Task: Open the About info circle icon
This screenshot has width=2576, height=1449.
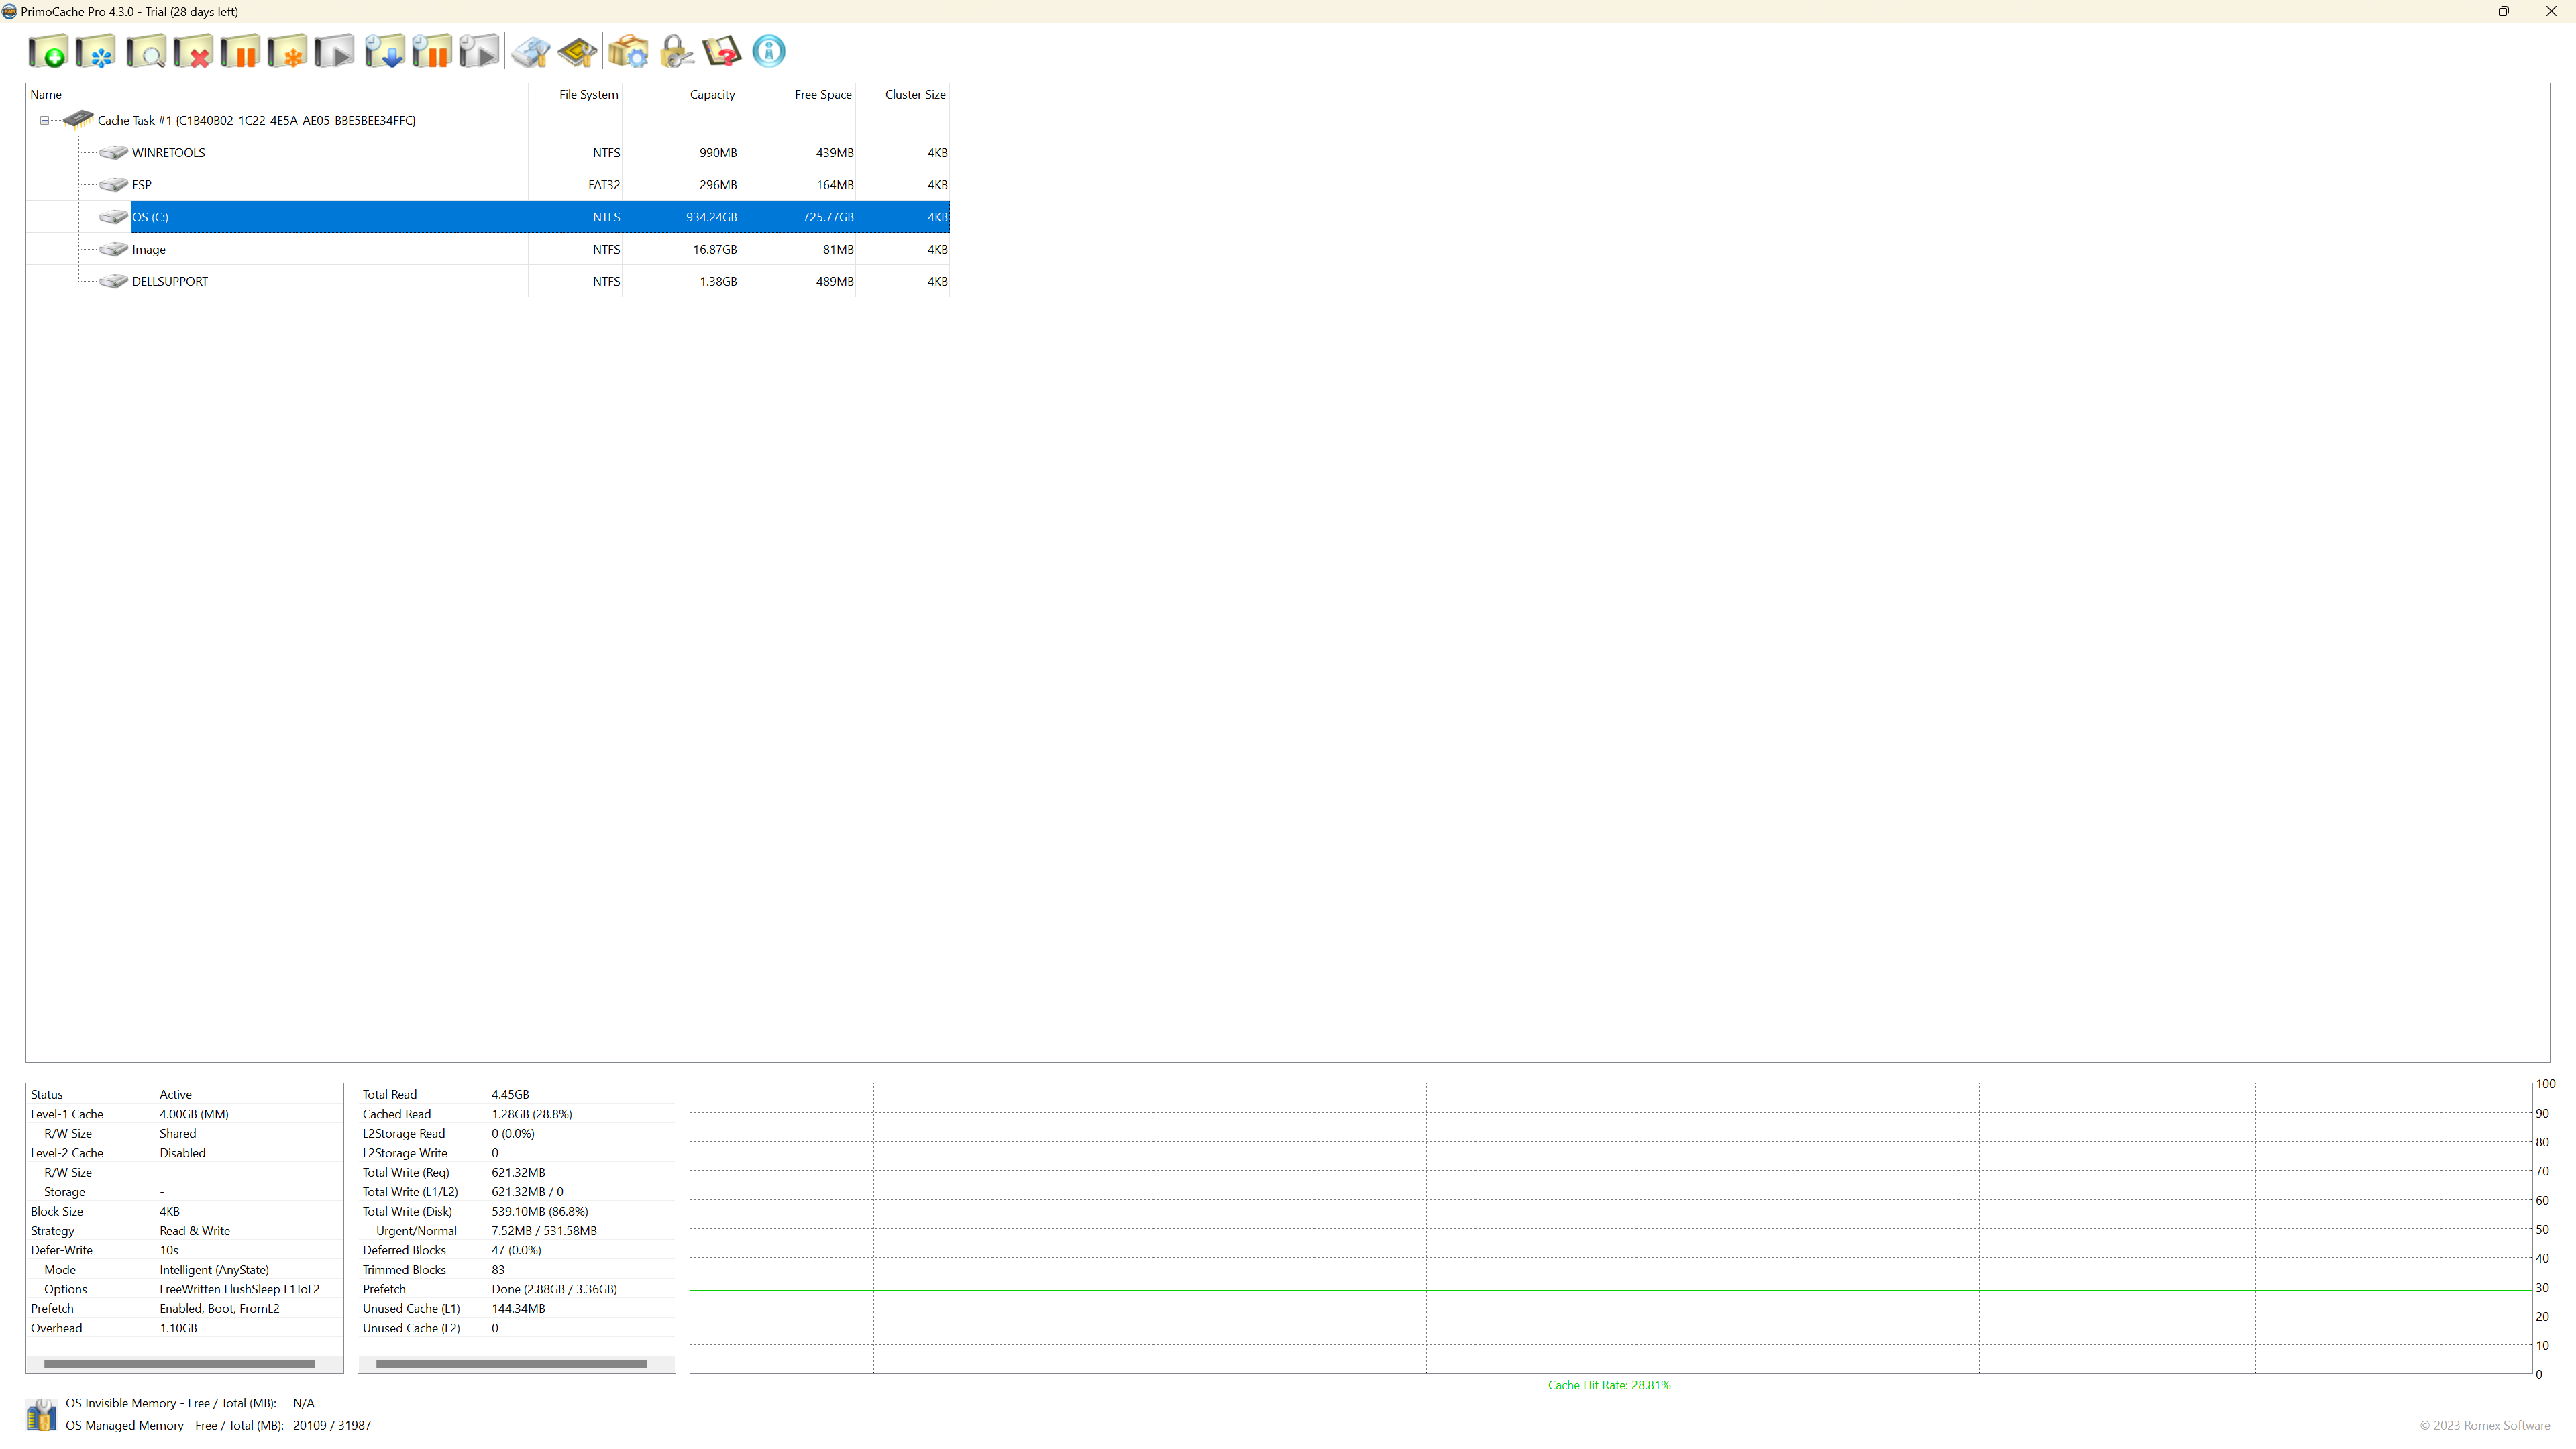Action: pos(769,51)
